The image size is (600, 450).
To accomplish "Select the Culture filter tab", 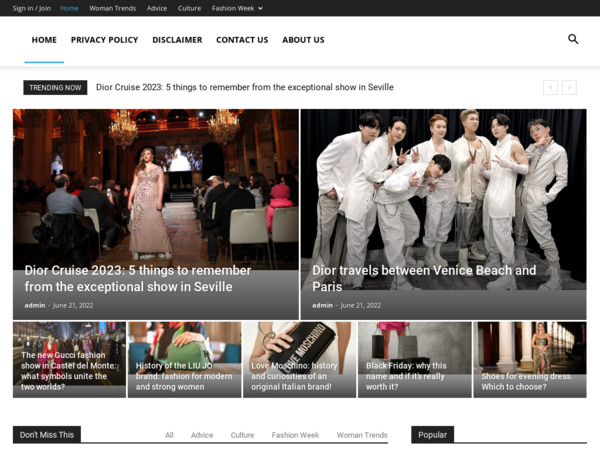I will click(x=242, y=435).
